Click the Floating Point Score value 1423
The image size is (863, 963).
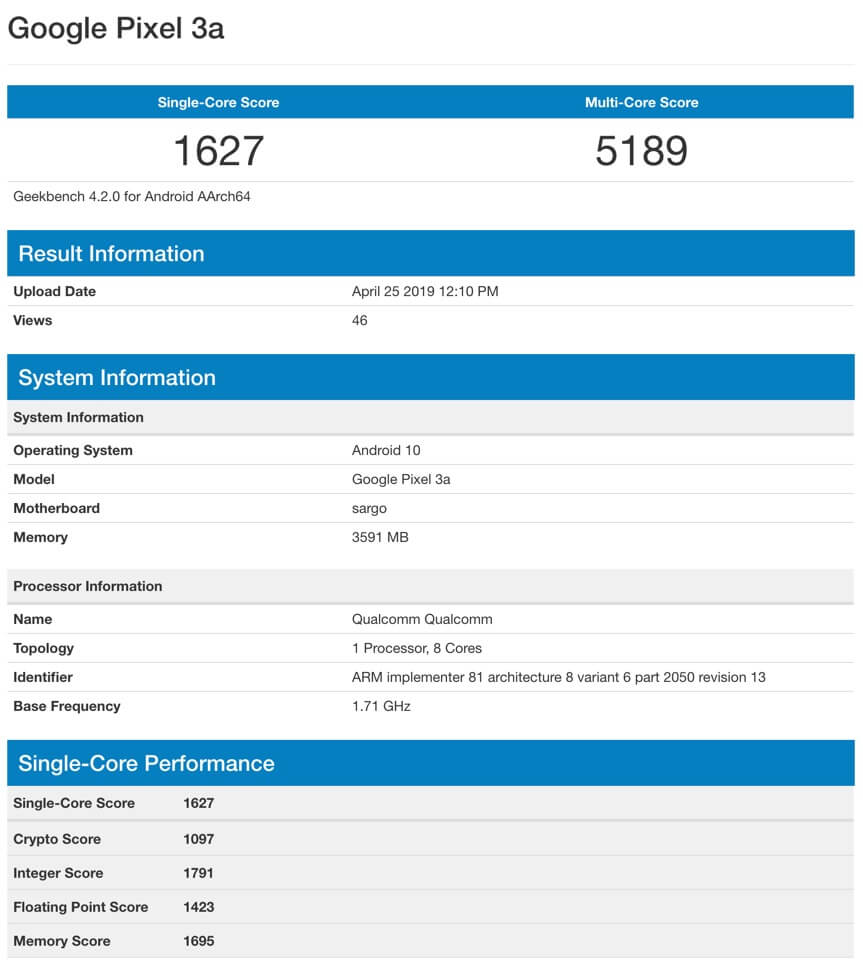[198, 906]
